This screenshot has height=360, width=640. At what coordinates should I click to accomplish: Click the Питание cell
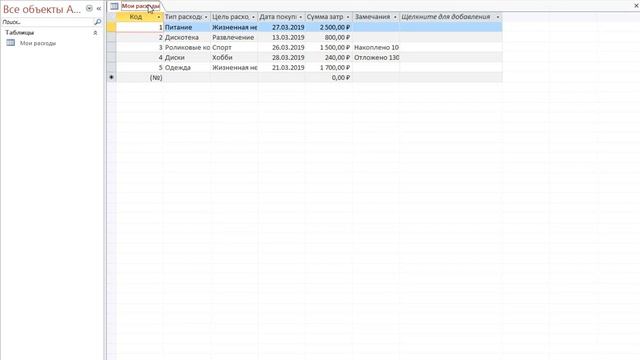(x=187, y=27)
